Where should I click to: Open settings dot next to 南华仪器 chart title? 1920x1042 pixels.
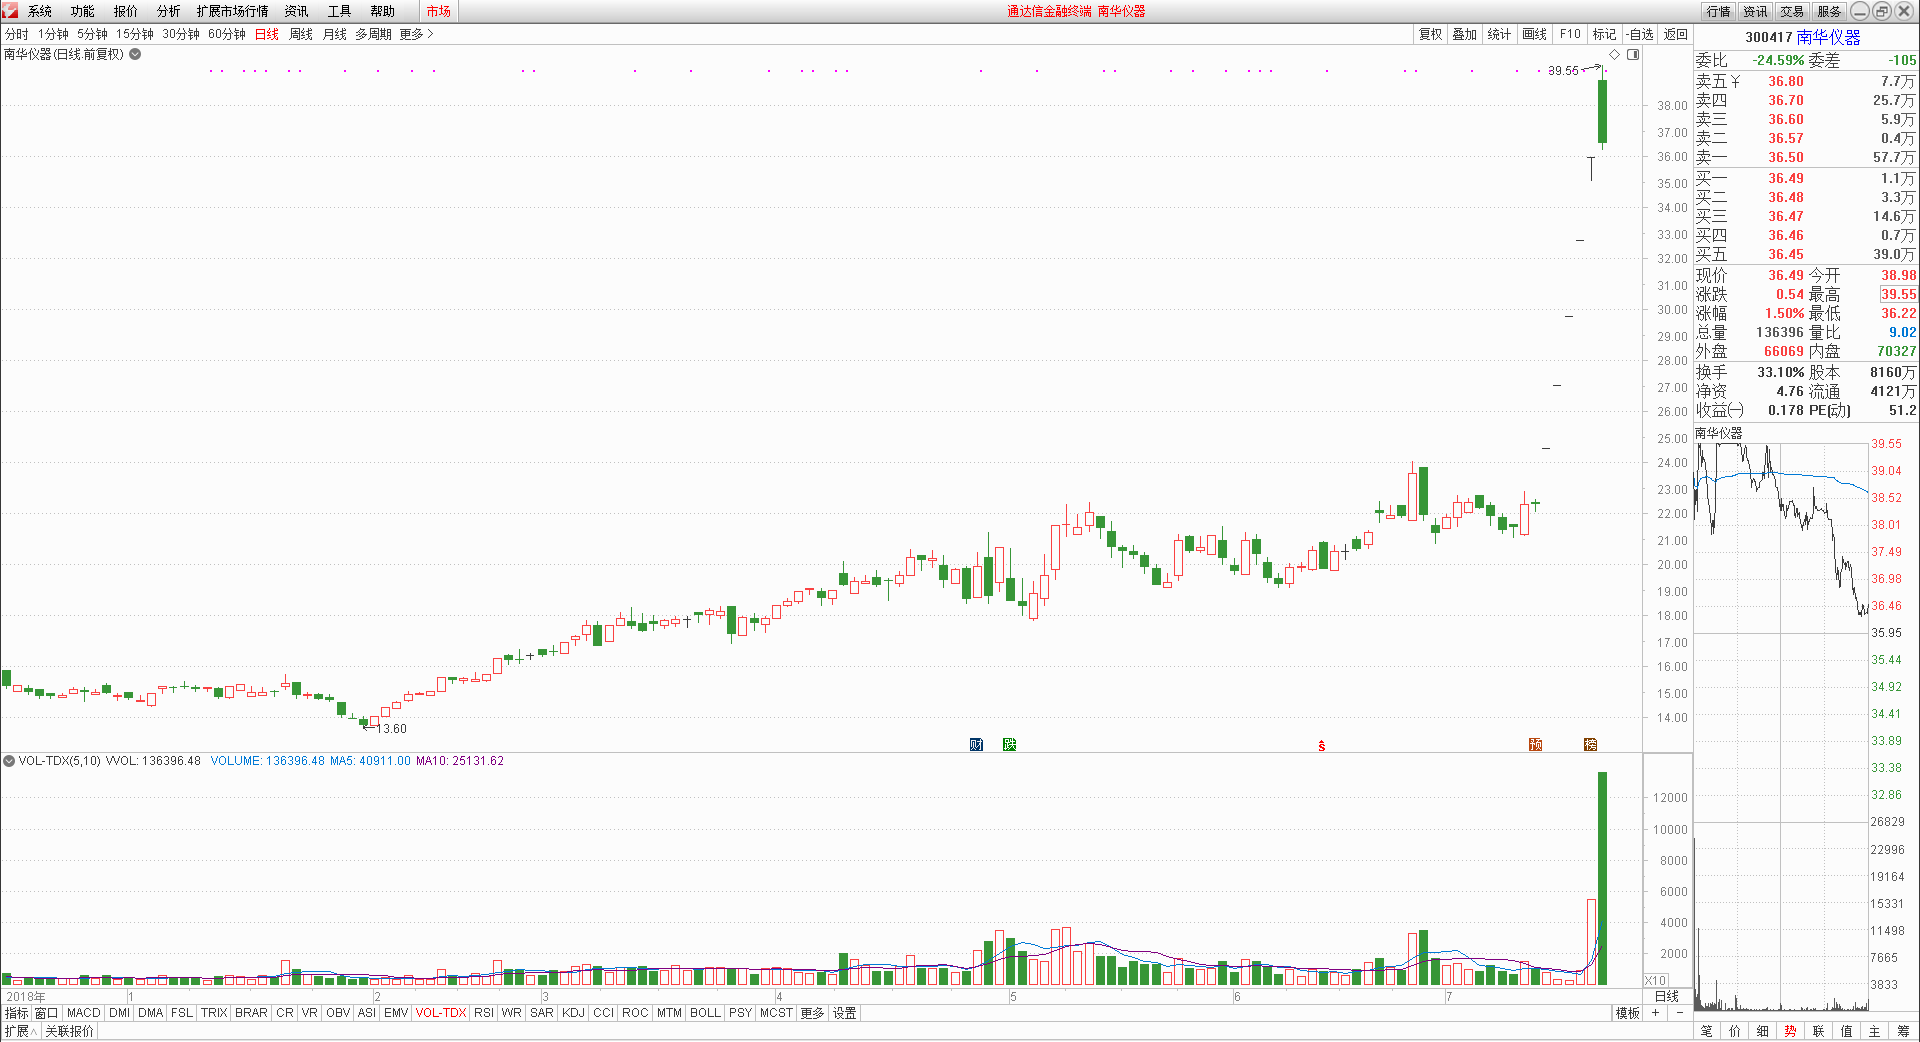coord(135,54)
